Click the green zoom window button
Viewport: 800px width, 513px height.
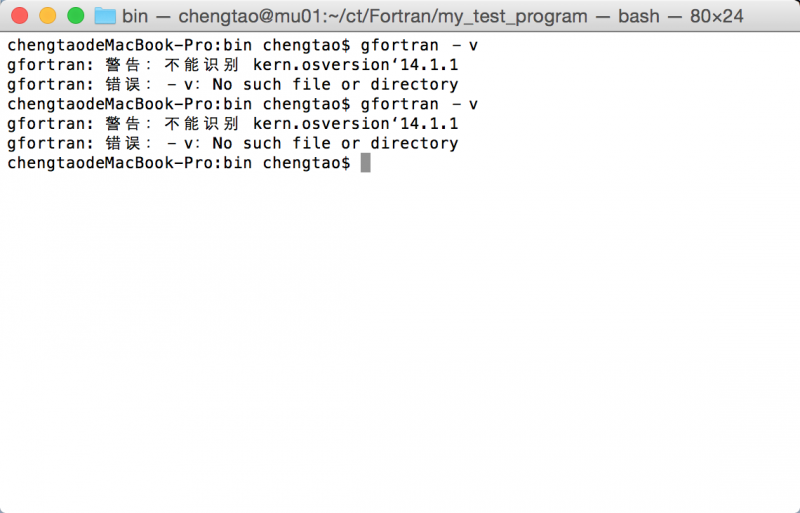[76, 16]
